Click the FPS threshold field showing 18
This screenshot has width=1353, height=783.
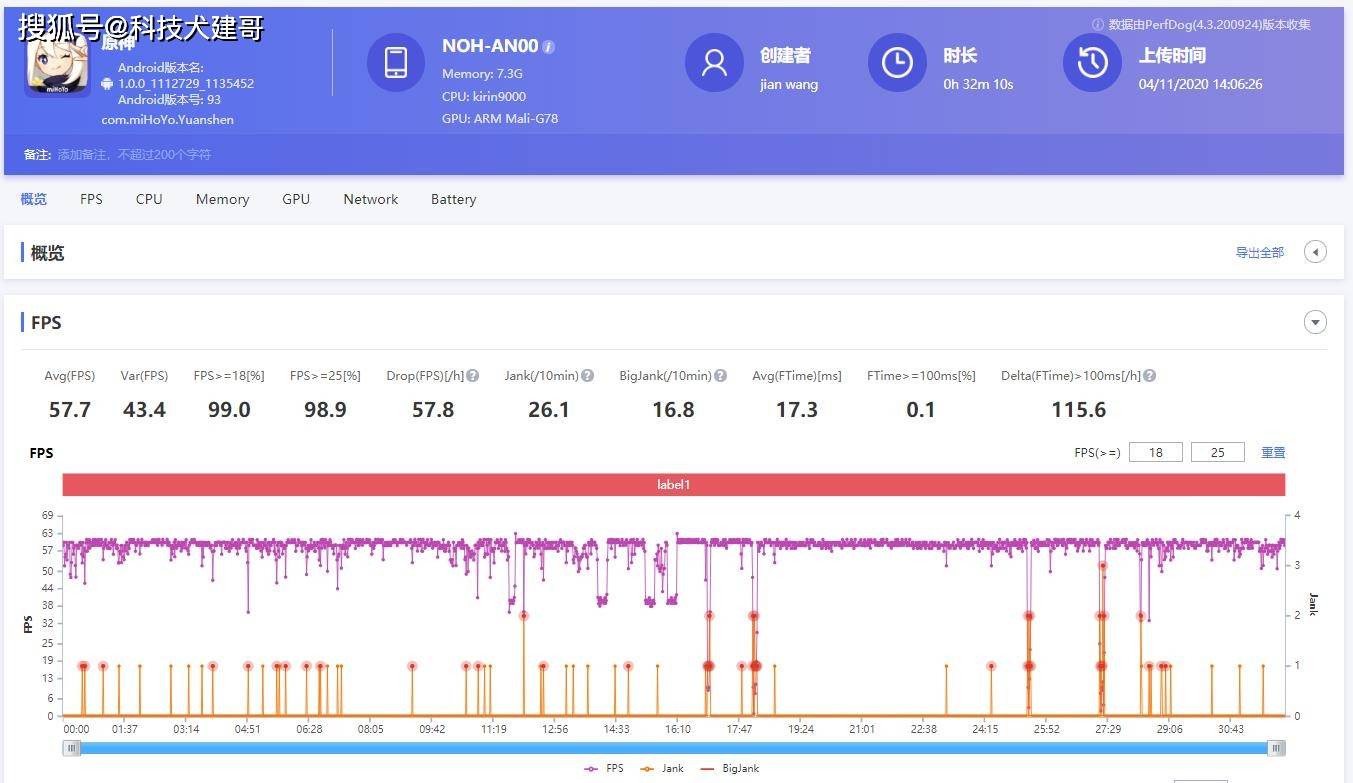(1156, 453)
